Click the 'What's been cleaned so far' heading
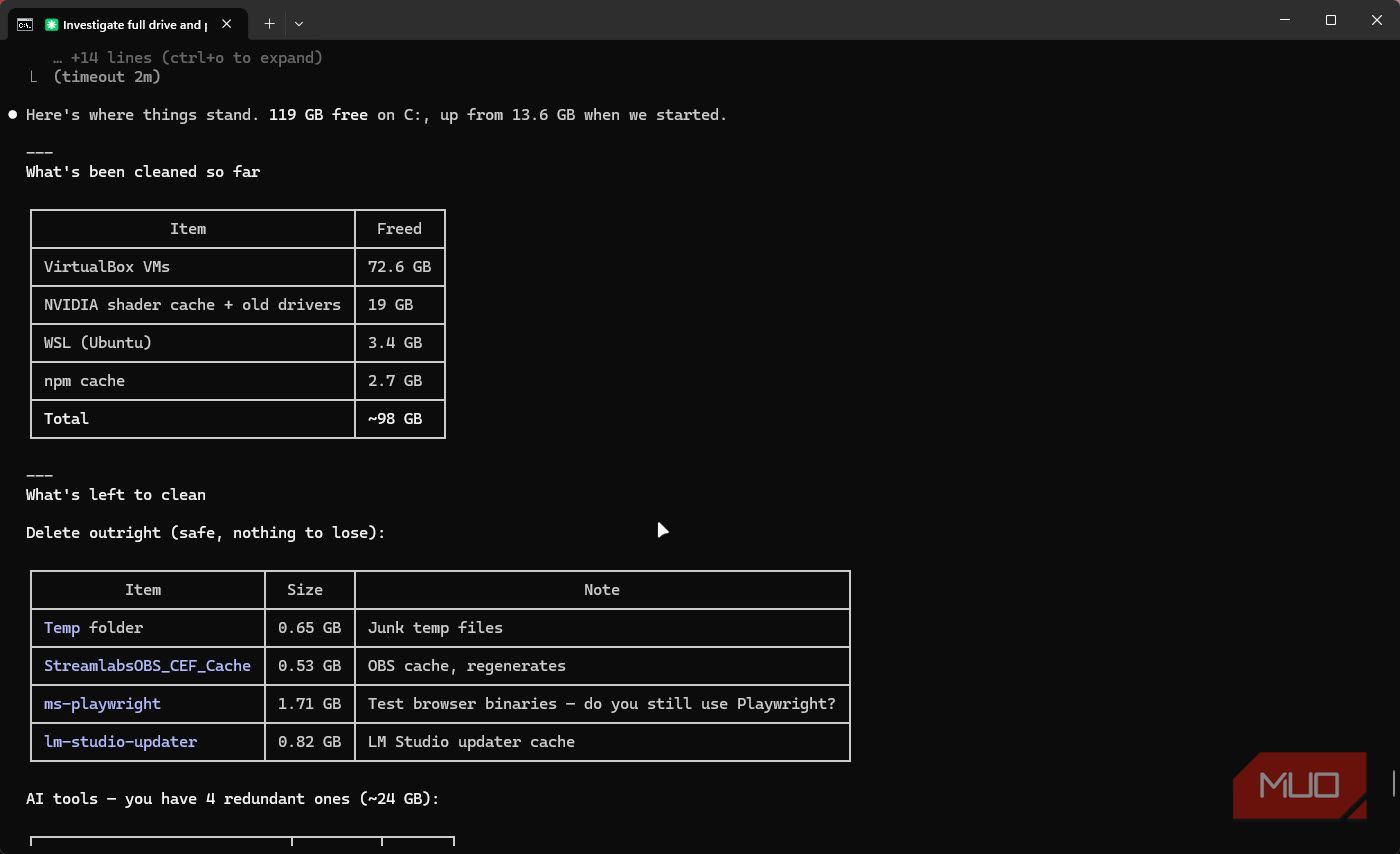 [143, 172]
